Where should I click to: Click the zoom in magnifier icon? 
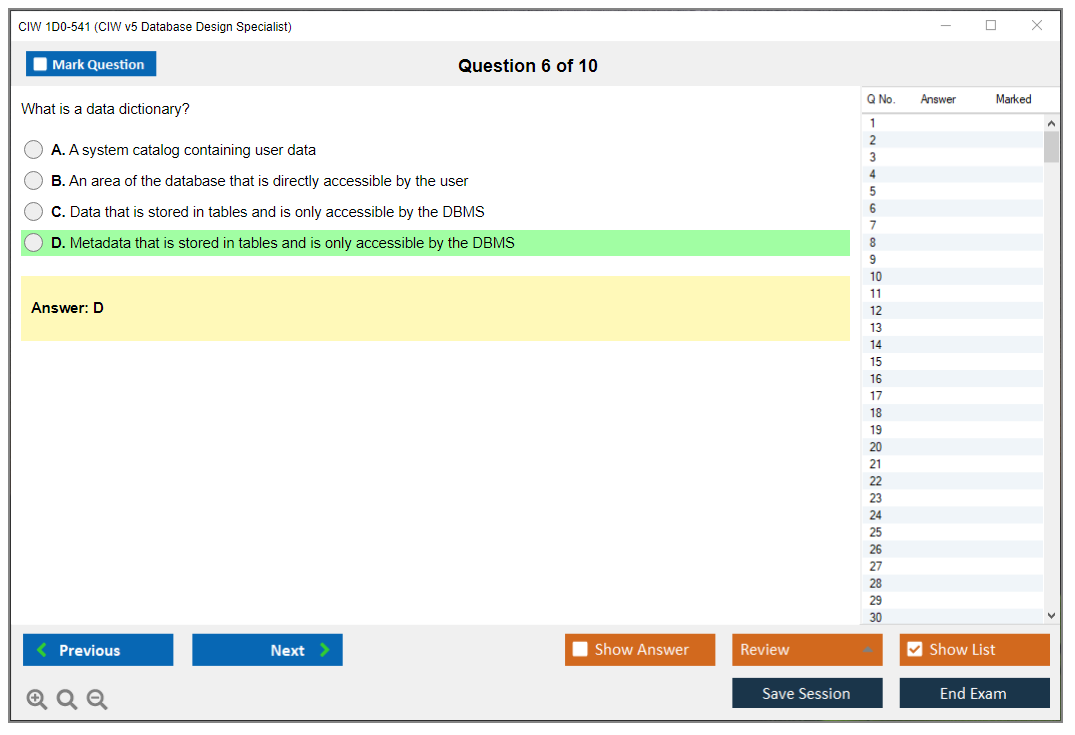37,700
